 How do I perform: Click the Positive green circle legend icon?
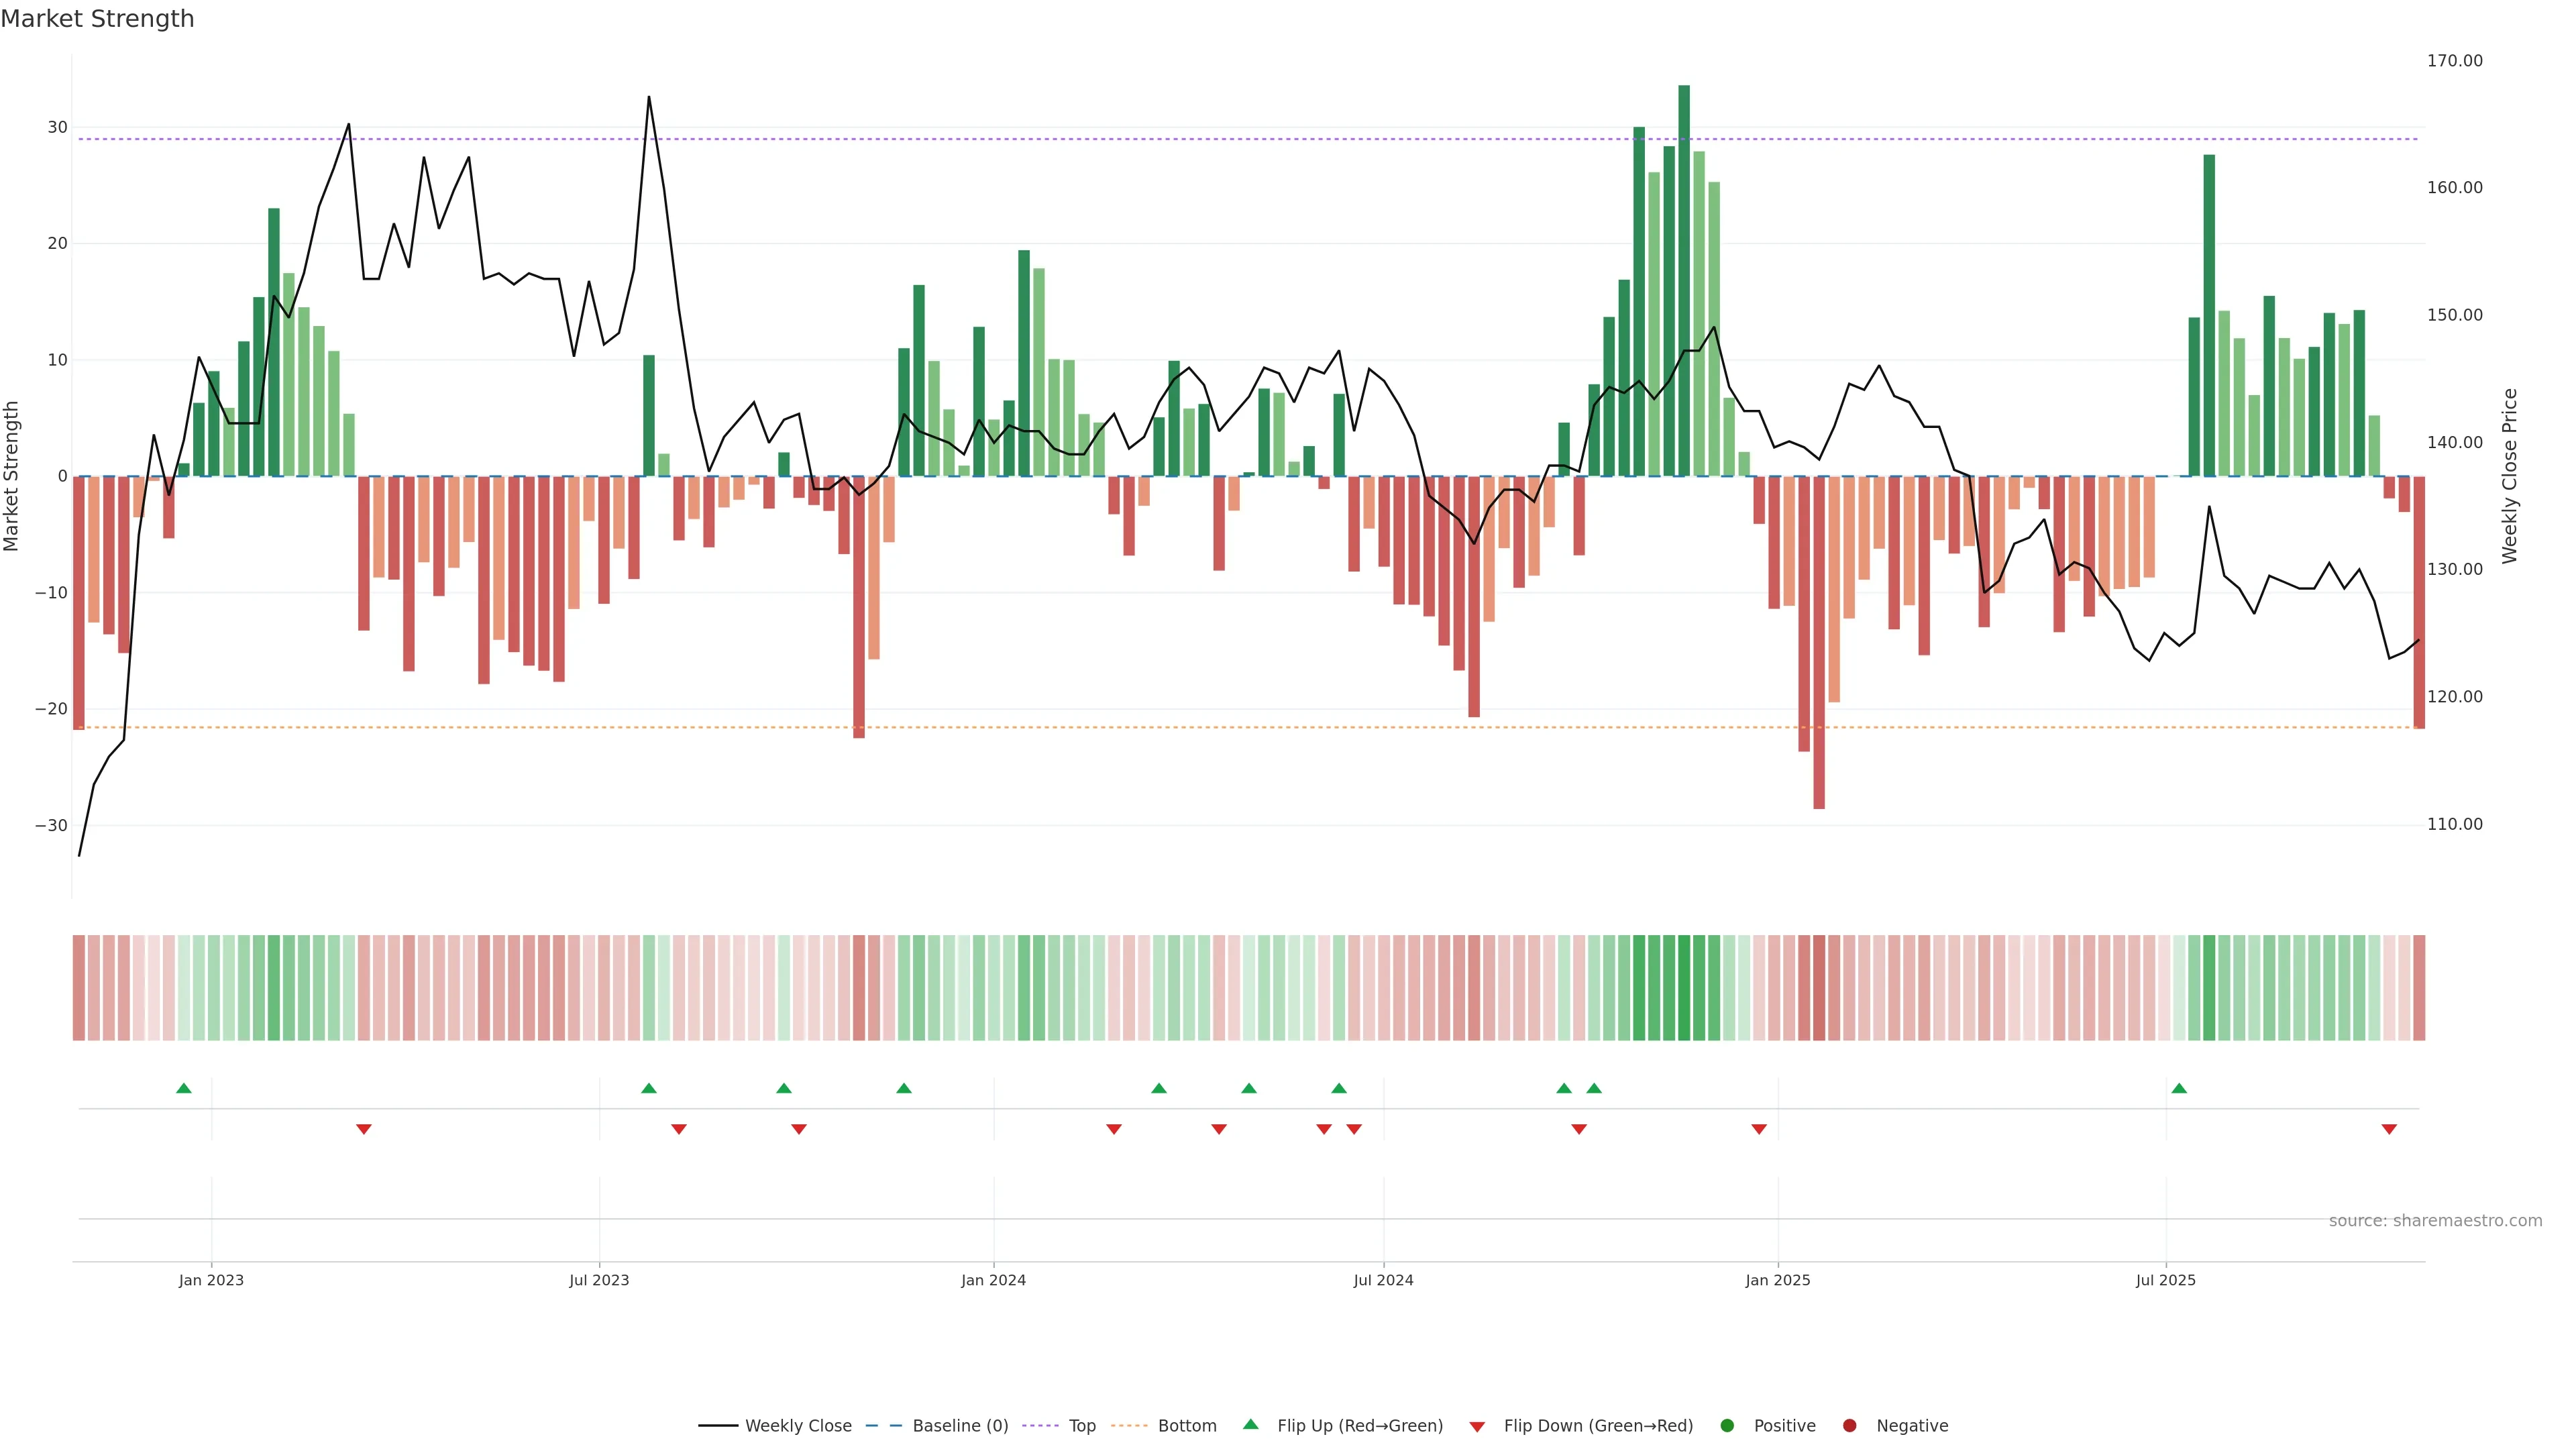pos(1727,1425)
